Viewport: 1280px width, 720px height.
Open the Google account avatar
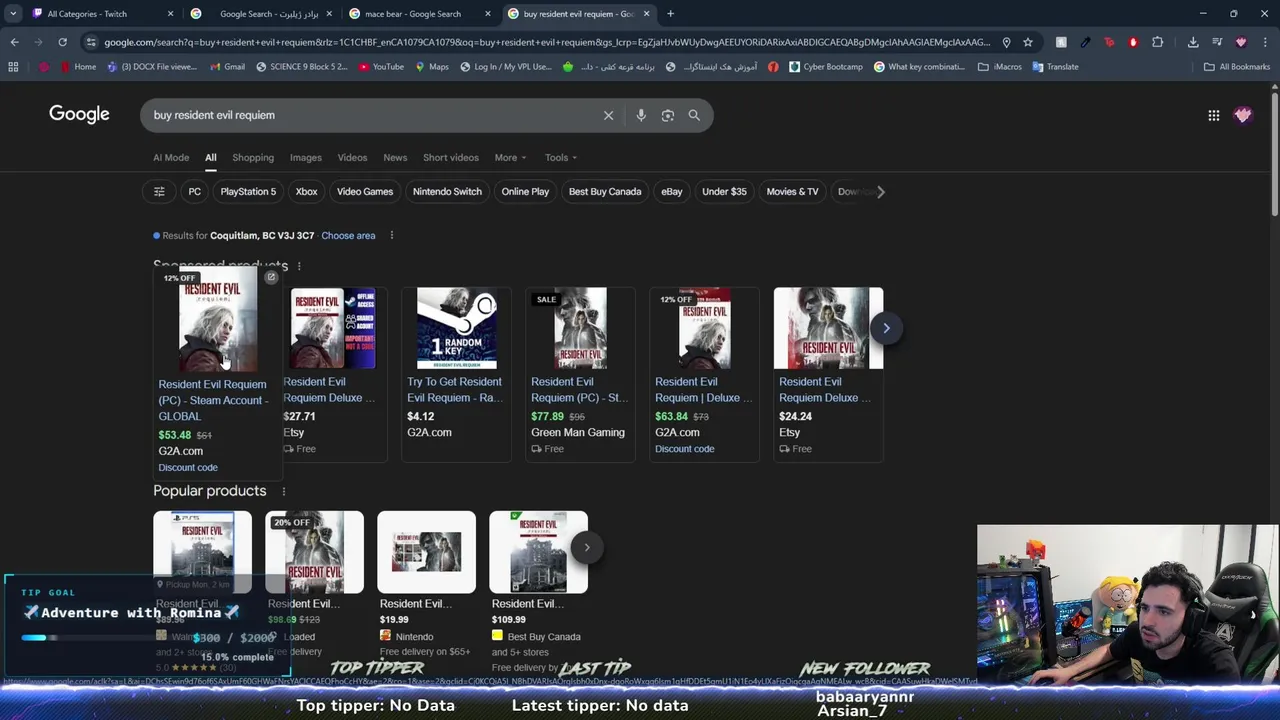[x=1243, y=115]
